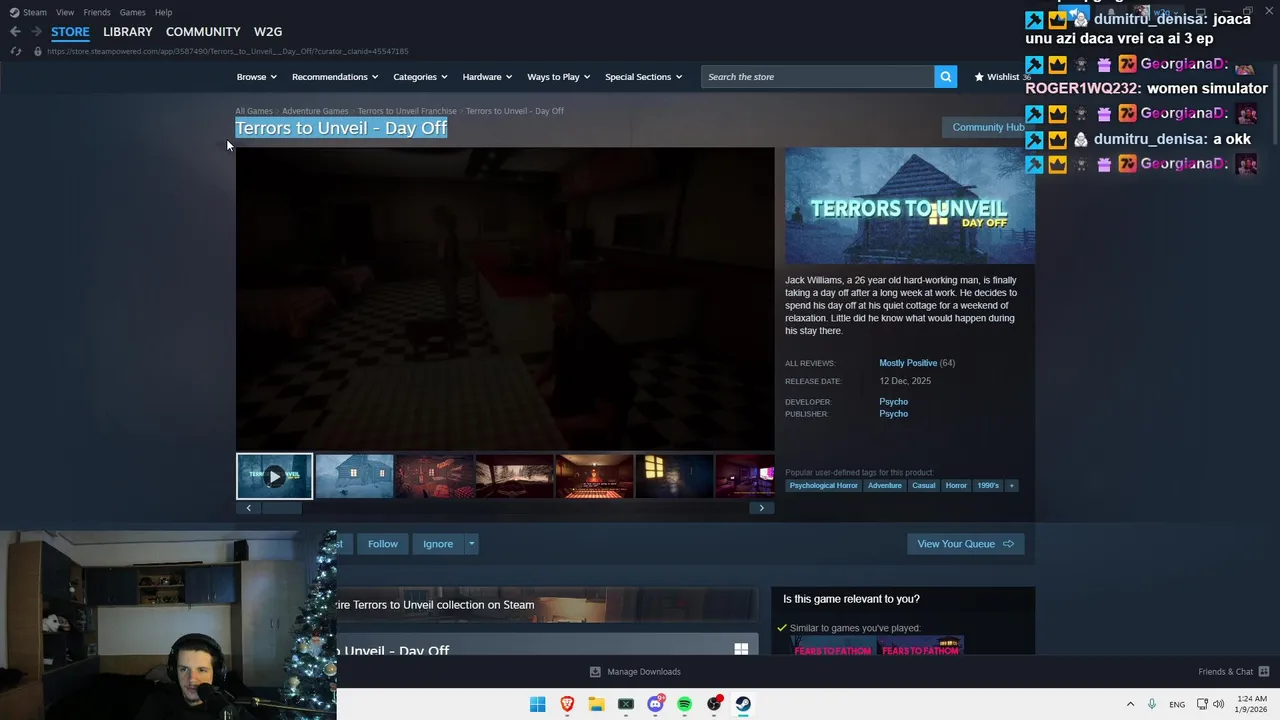Open the Community Hub
The image size is (1280, 720).
click(986, 127)
